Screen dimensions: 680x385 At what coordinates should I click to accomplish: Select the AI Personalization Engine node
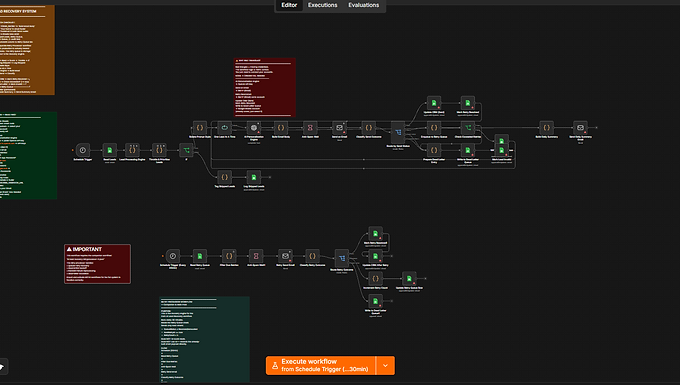254,127
